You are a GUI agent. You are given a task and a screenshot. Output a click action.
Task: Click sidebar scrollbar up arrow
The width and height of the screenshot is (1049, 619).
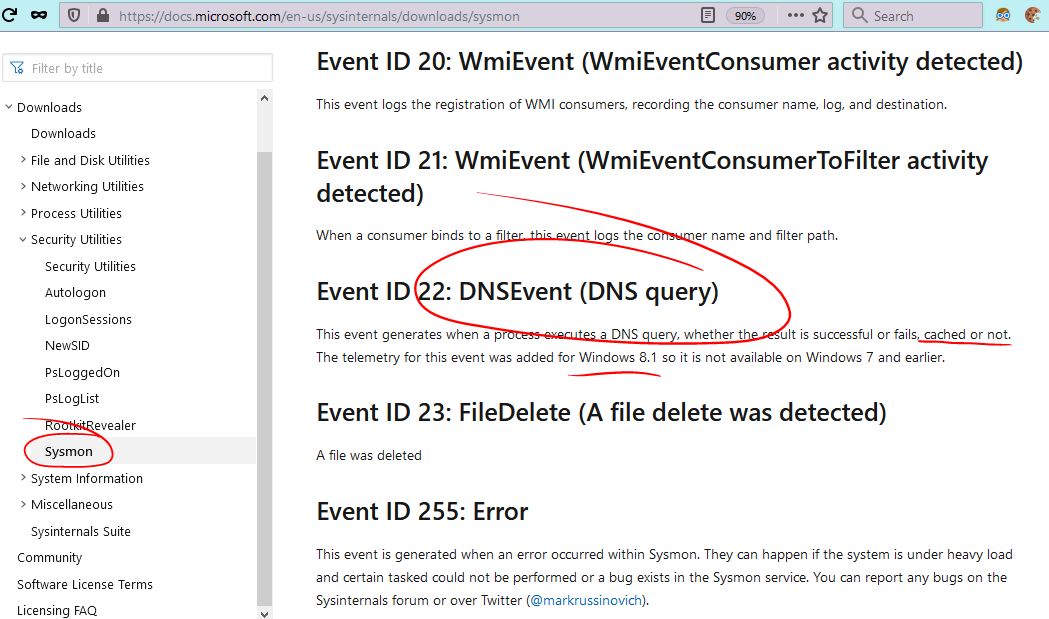coord(264,98)
